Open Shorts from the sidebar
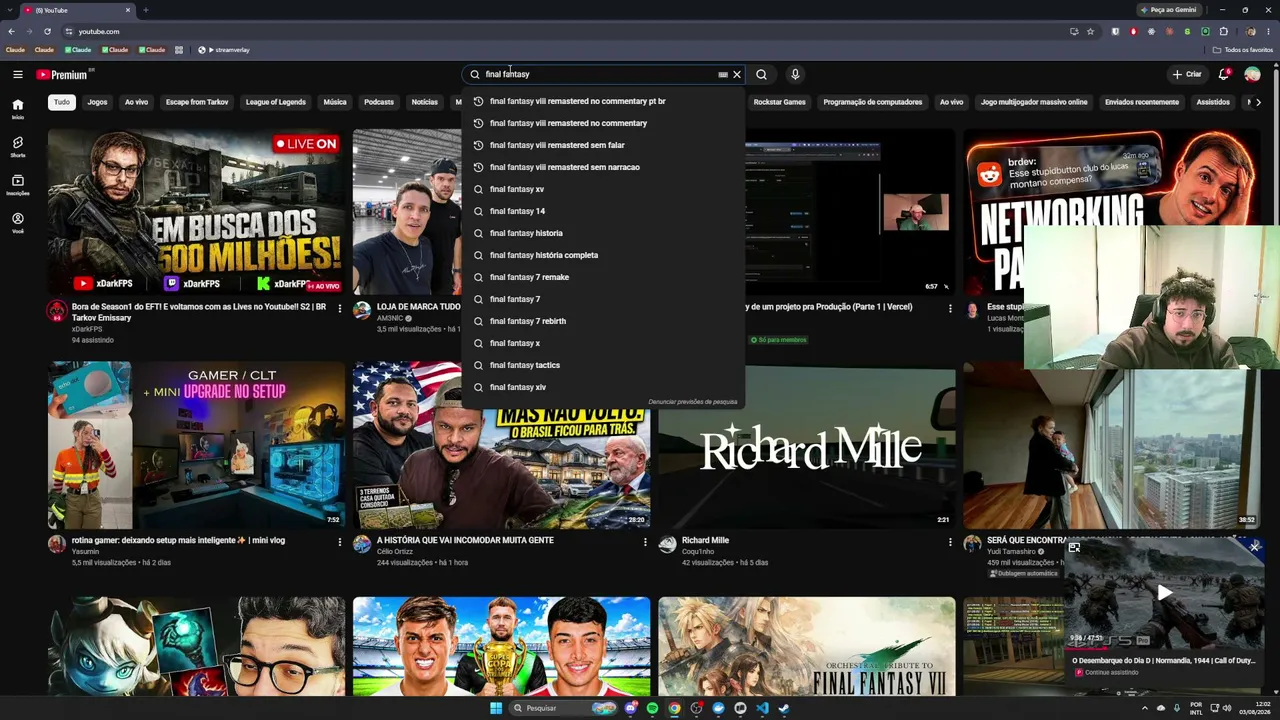Screen dimensions: 1280x720 pyautogui.click(x=18, y=147)
